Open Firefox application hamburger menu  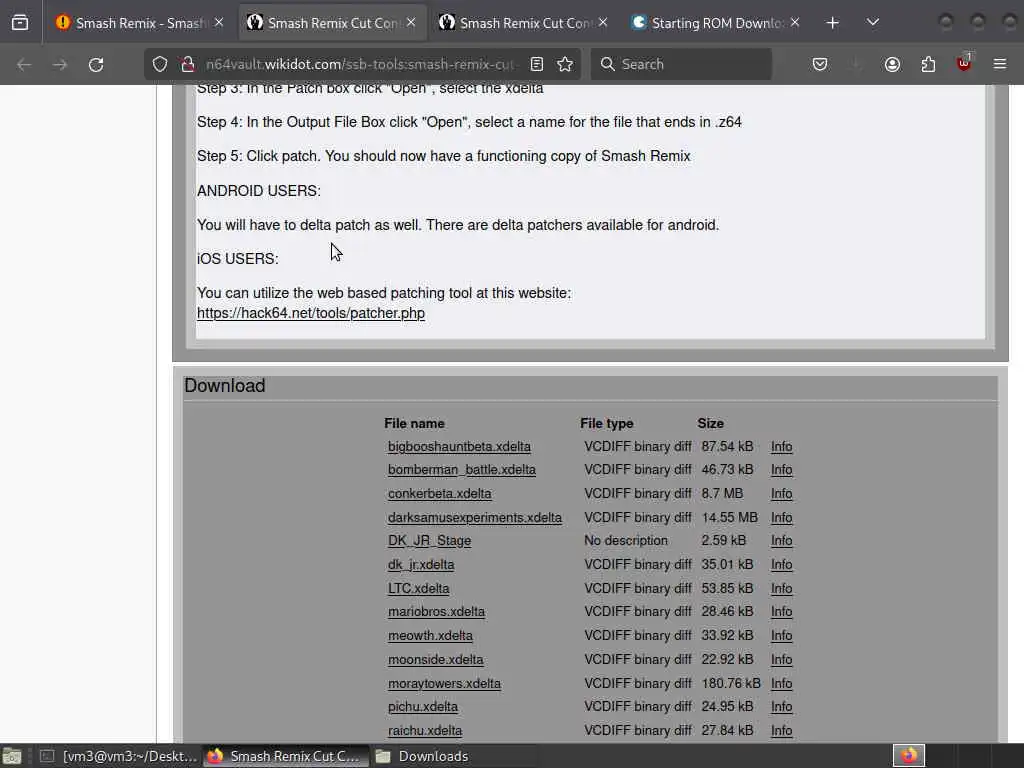(x=1000, y=64)
